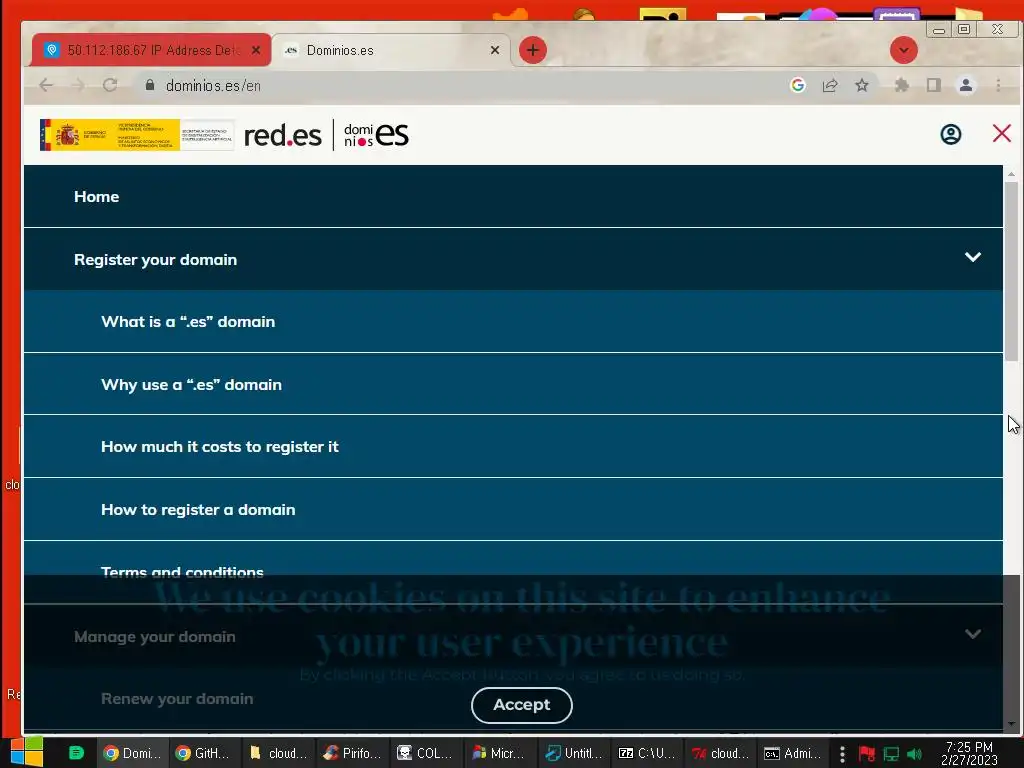Switch to the IP Address Details tab
The width and height of the screenshot is (1024, 768).
point(150,50)
